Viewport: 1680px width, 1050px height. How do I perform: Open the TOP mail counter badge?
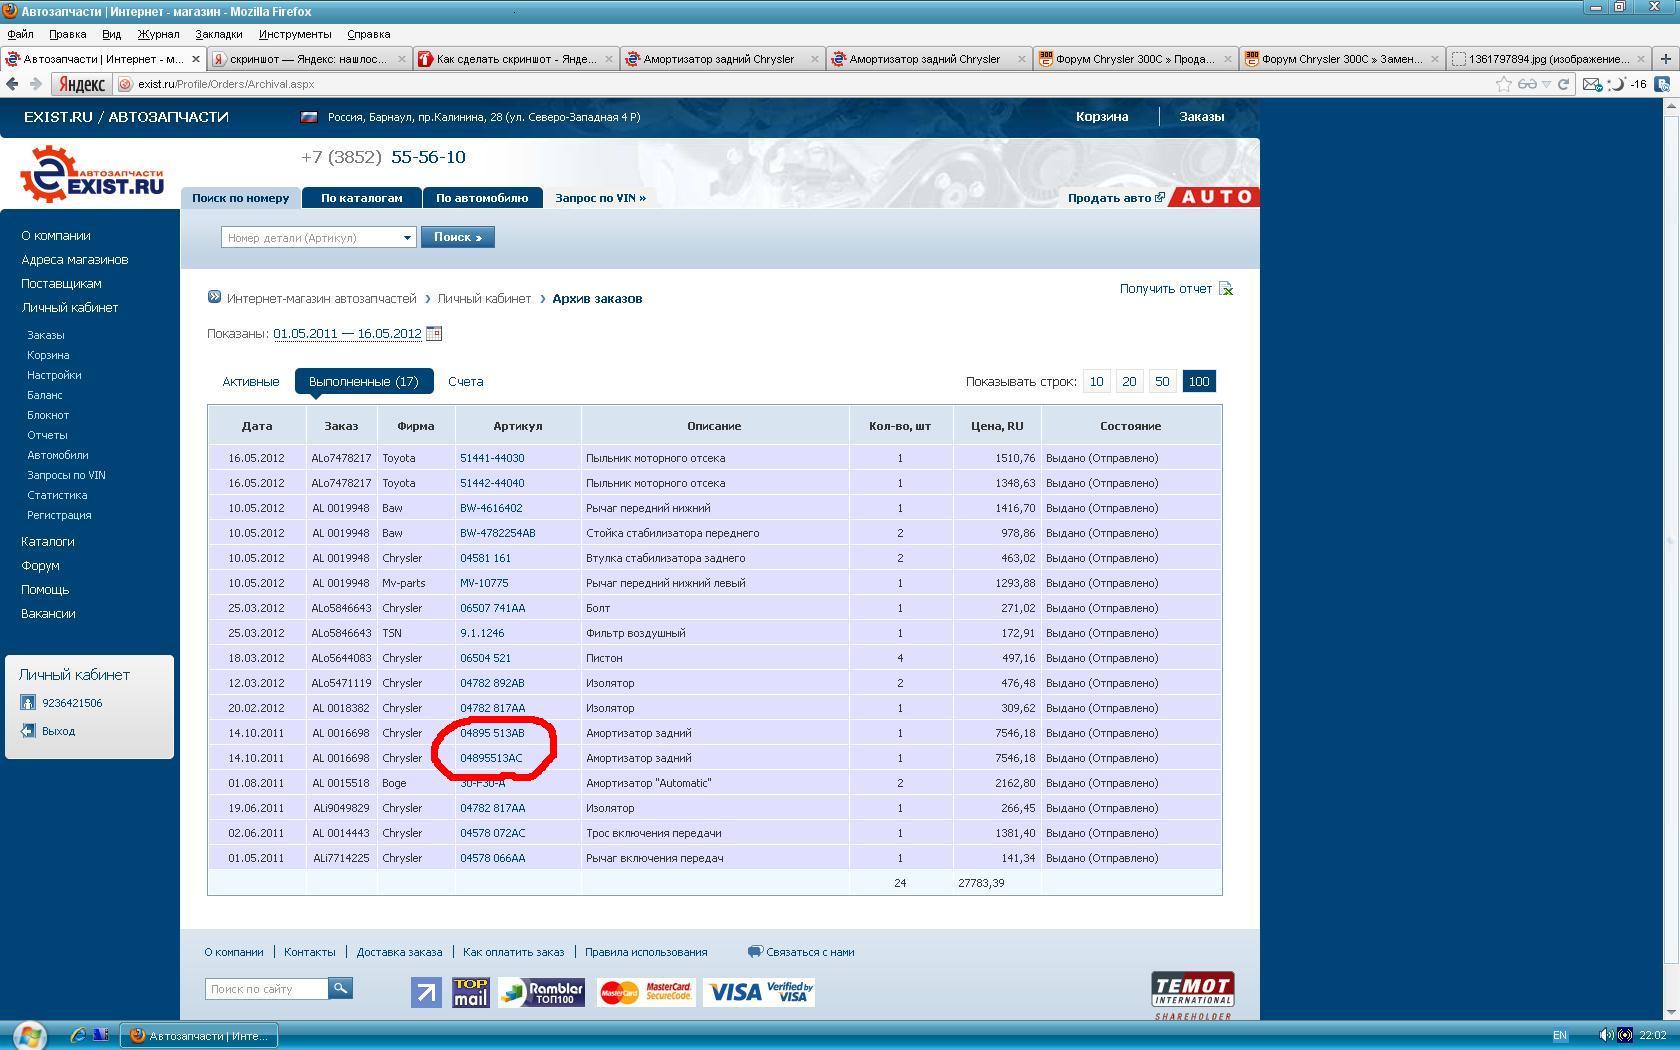[470, 992]
